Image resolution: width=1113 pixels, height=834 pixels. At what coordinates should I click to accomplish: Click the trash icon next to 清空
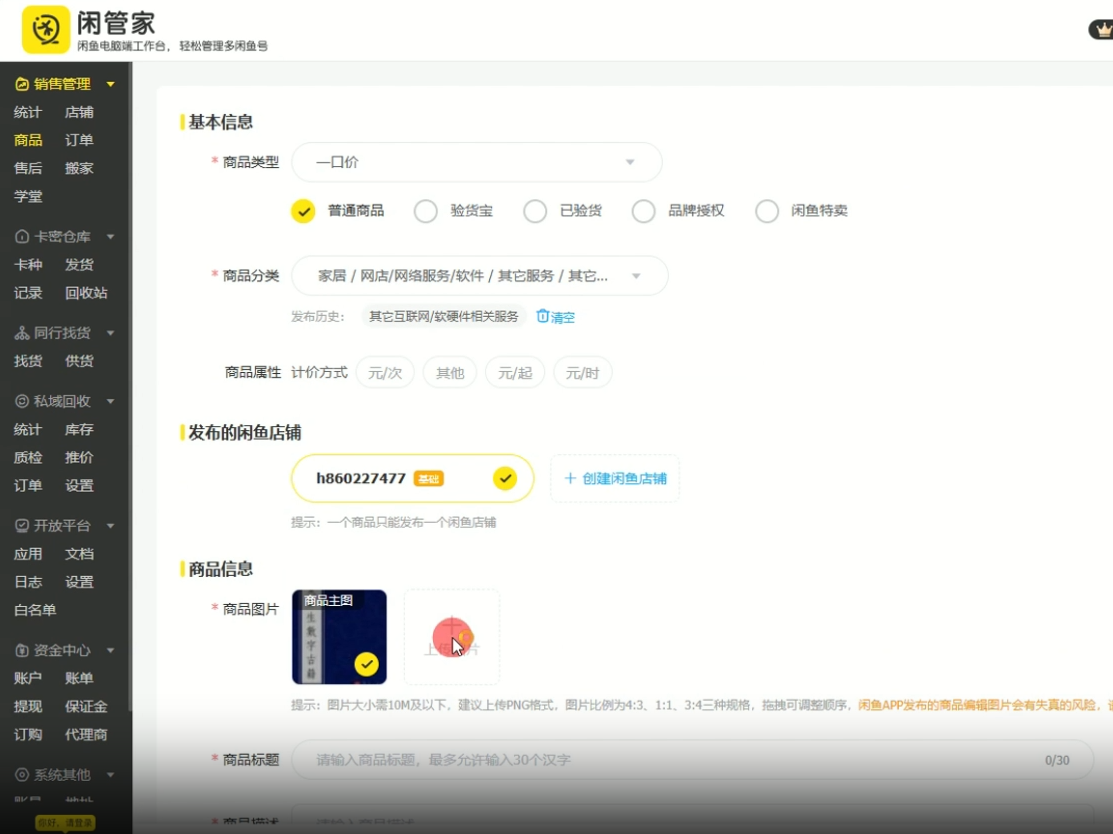[x=542, y=316]
